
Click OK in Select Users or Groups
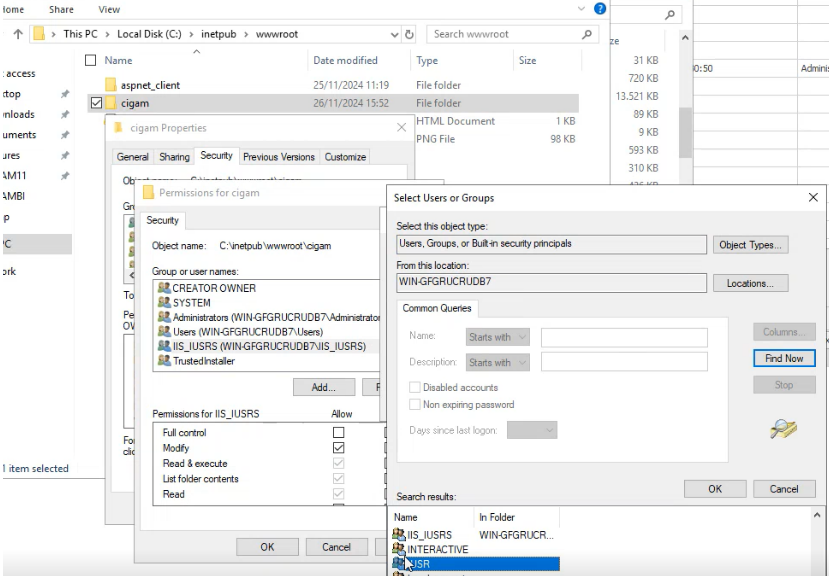[x=715, y=489]
